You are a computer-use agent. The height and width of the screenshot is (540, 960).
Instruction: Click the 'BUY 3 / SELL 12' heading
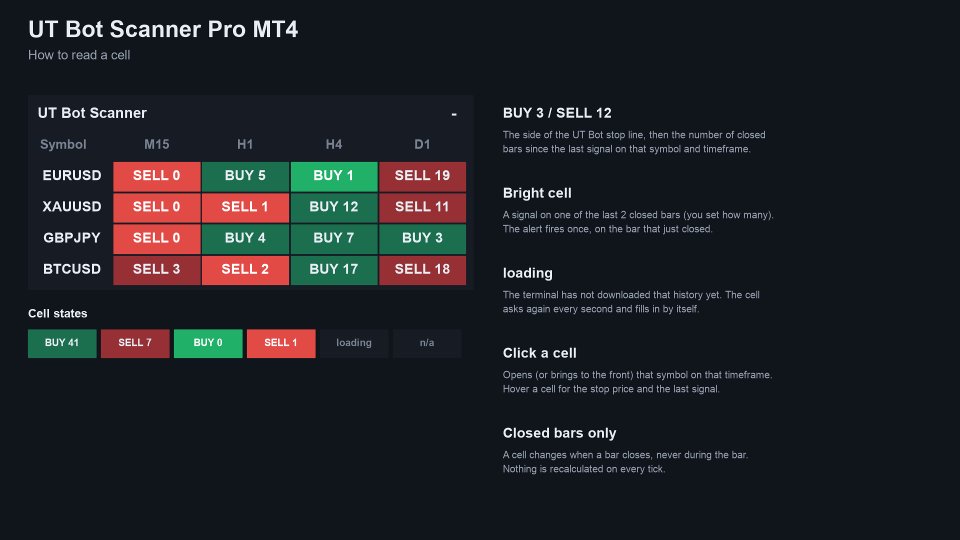pos(557,113)
